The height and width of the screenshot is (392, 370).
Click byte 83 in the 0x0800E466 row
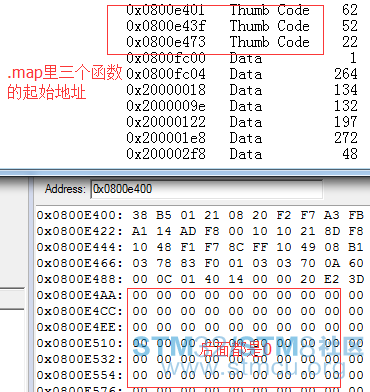tap(188, 263)
